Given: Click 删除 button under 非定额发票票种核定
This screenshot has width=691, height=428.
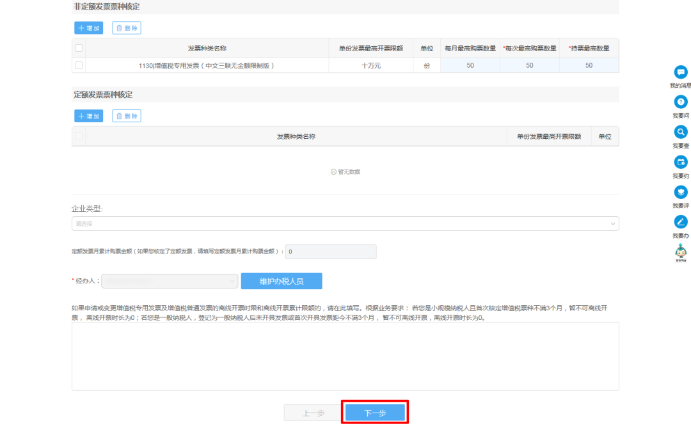Looking at the screenshot, I should pyautogui.click(x=126, y=28).
